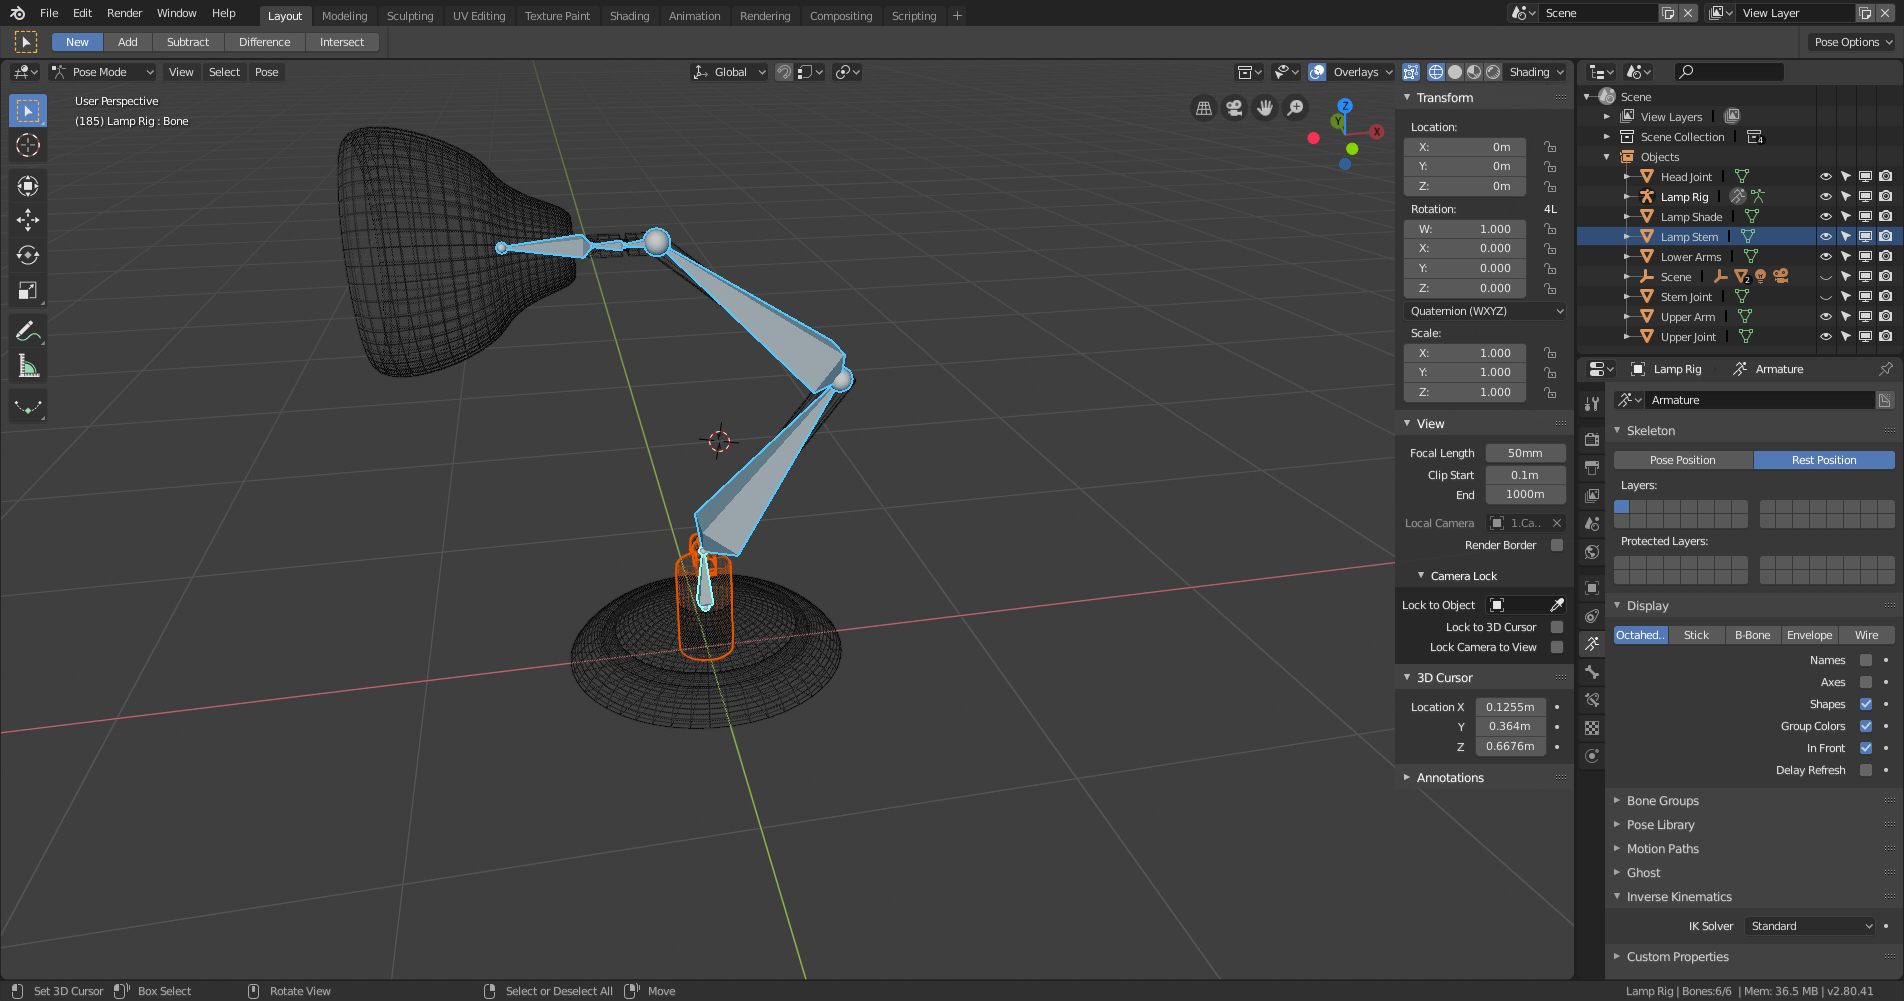Screen dimensions: 1904x1001
Task: Activate the Annotate tool
Action: tap(28, 330)
